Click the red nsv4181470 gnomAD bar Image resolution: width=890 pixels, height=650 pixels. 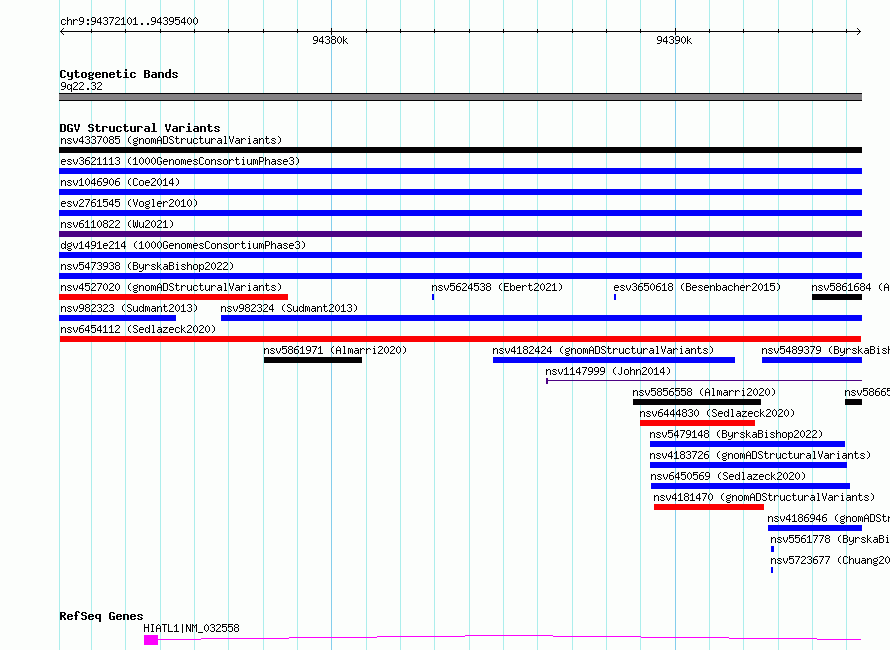(708, 507)
